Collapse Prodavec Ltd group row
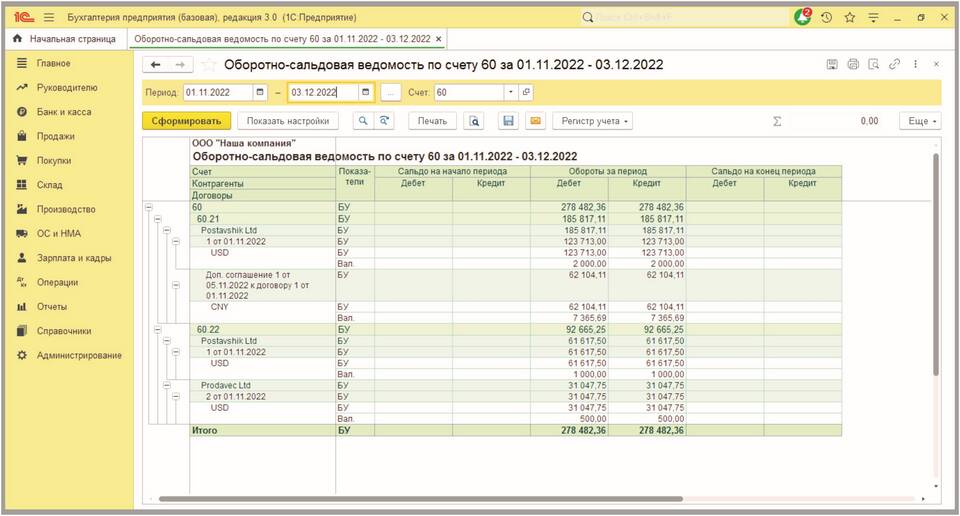This screenshot has width=960, height=516. (x=167, y=385)
